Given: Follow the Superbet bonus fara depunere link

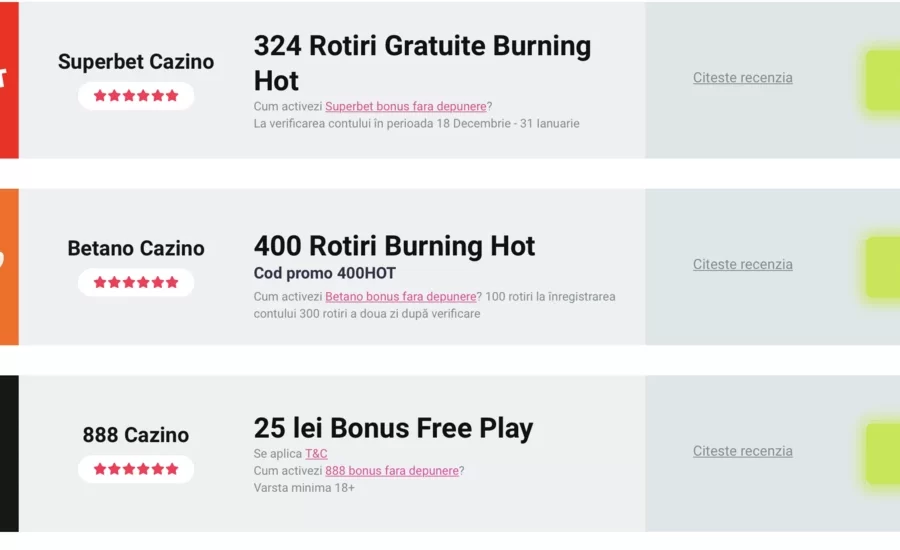Looking at the screenshot, I should pyautogui.click(x=405, y=106).
